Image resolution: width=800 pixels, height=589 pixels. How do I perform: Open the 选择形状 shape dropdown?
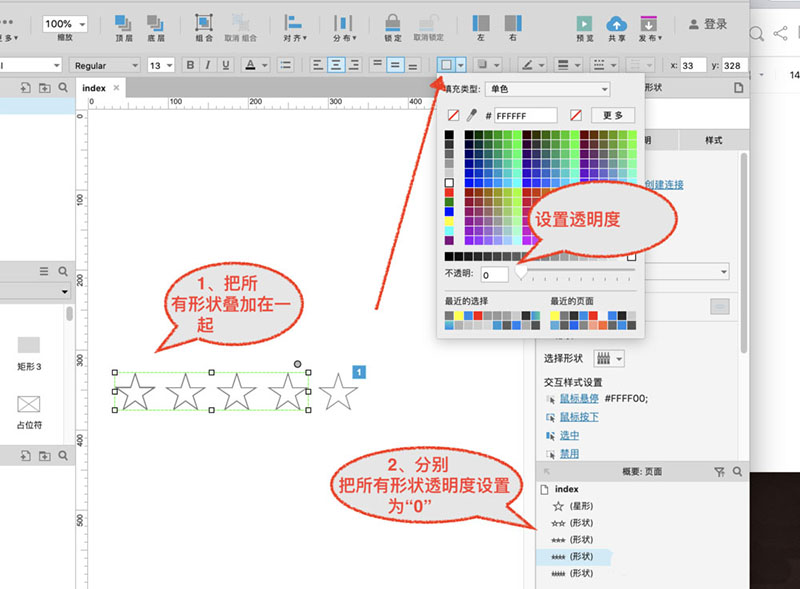[x=609, y=359]
